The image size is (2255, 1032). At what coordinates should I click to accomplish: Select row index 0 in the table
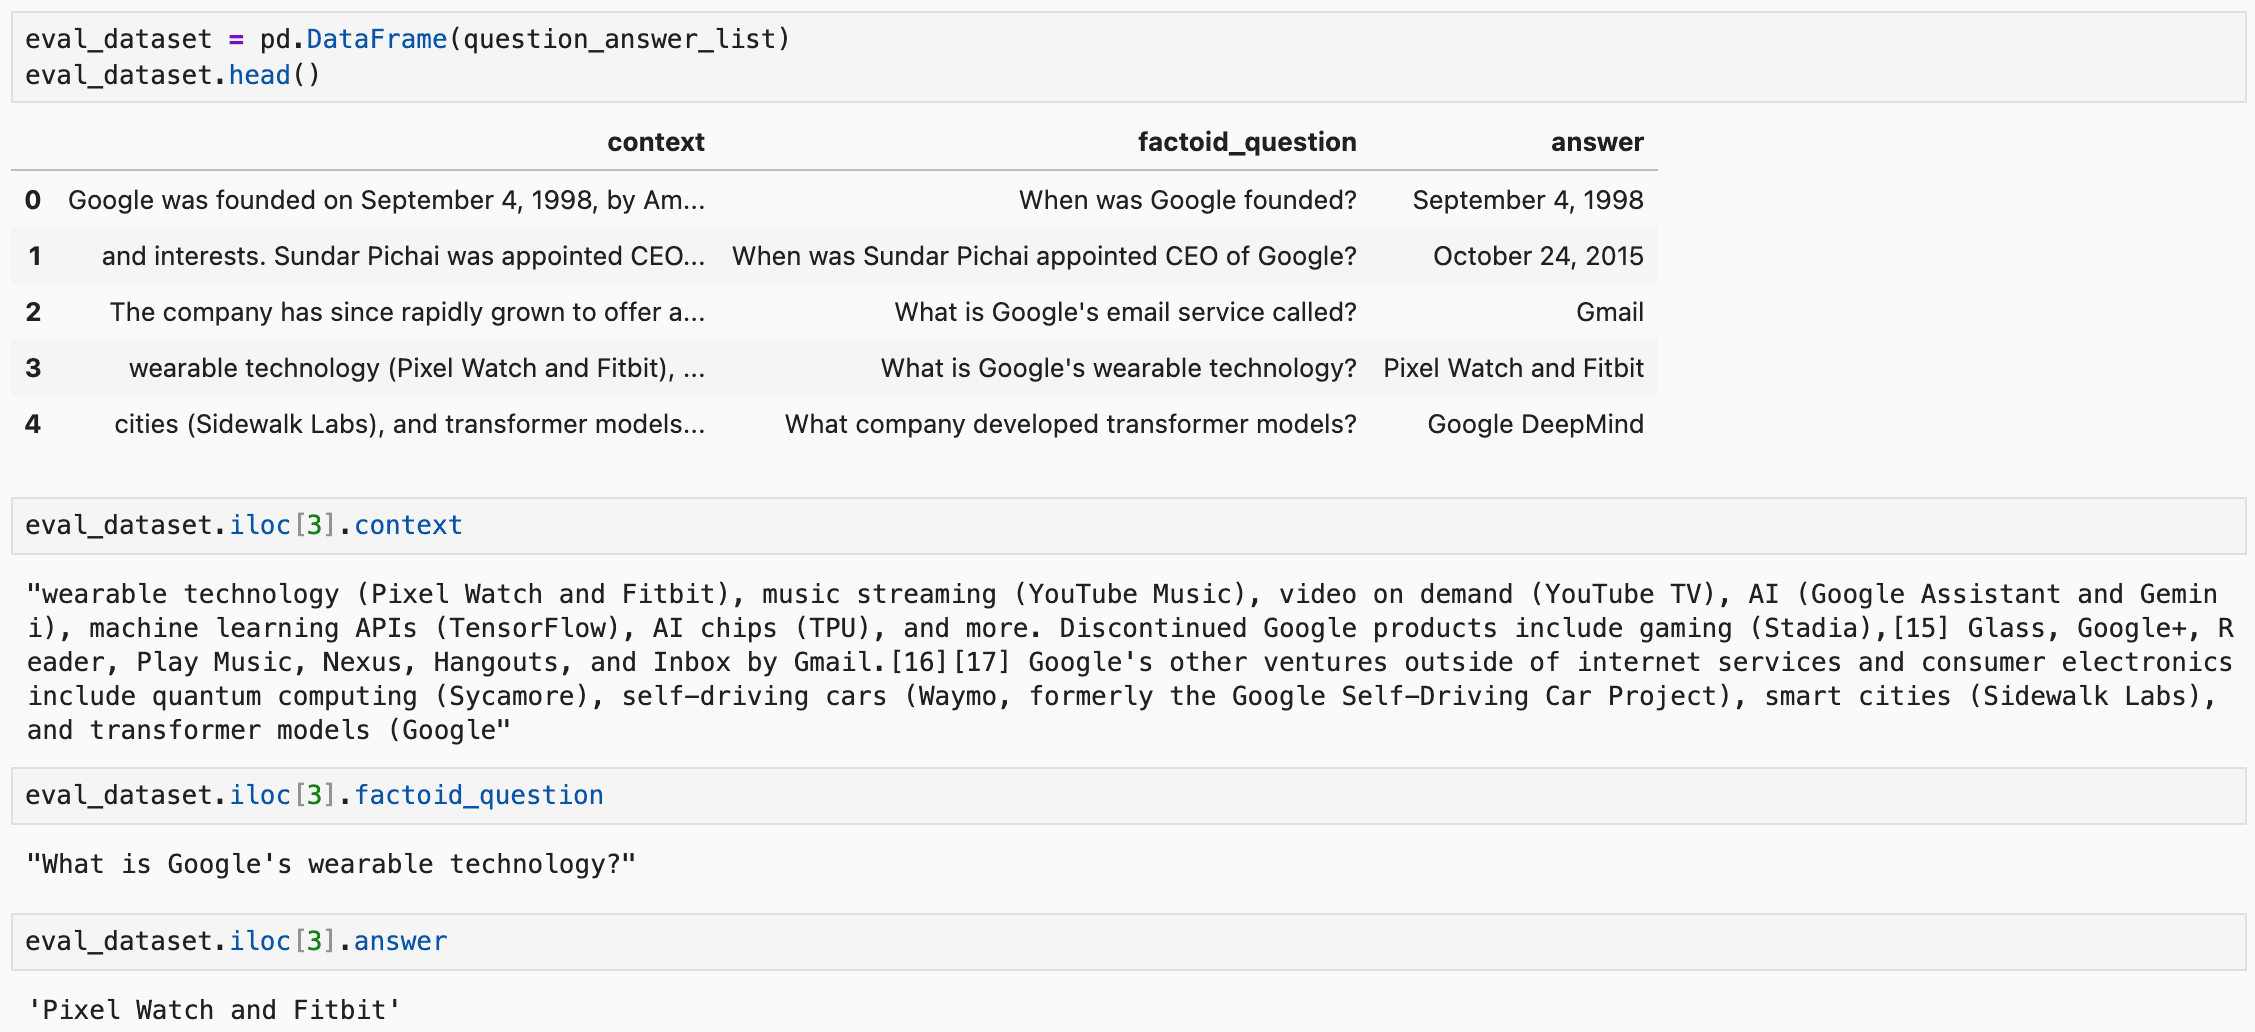coord(33,200)
